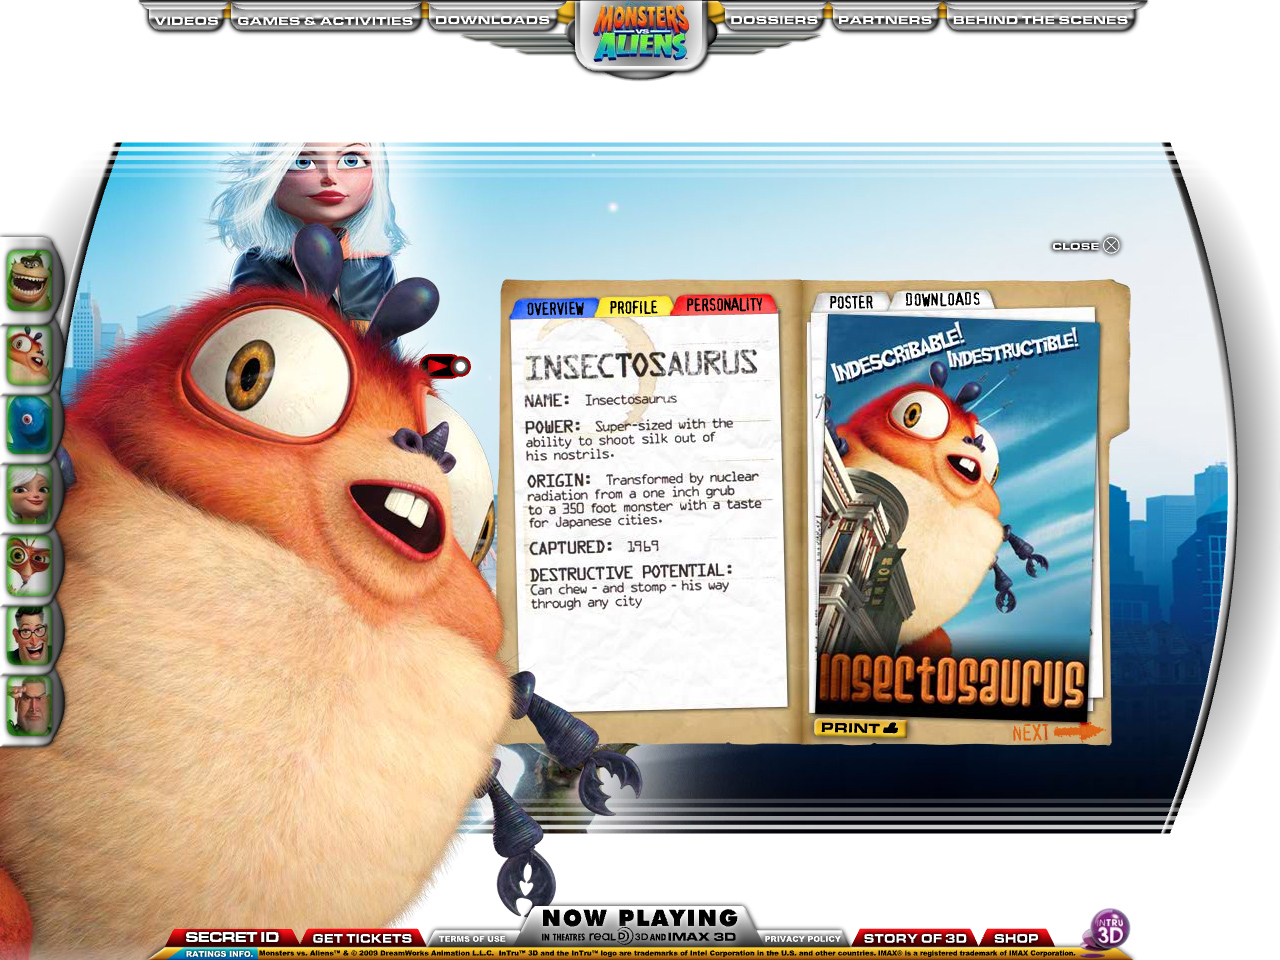Click the 'CAPTURED: 1969' line
This screenshot has height=960, width=1280.
[594, 547]
